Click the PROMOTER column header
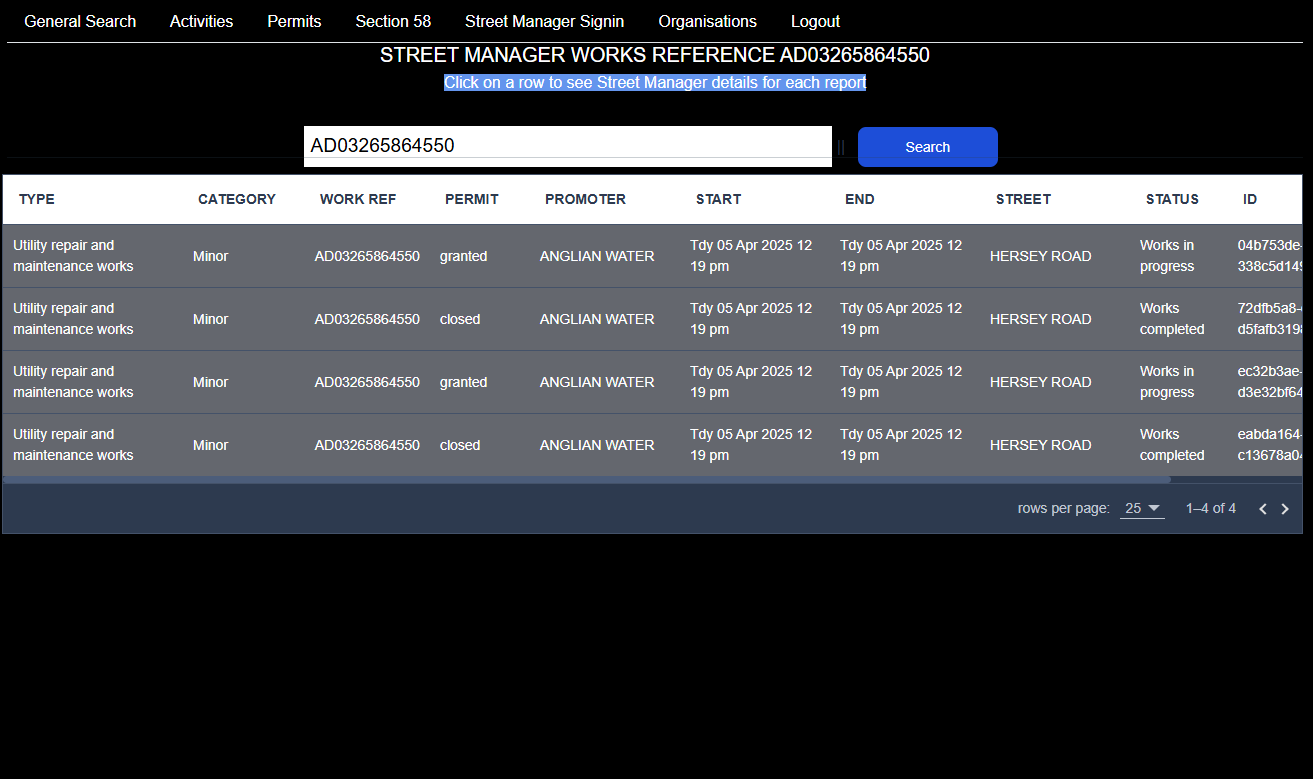The image size is (1313, 779). click(585, 199)
